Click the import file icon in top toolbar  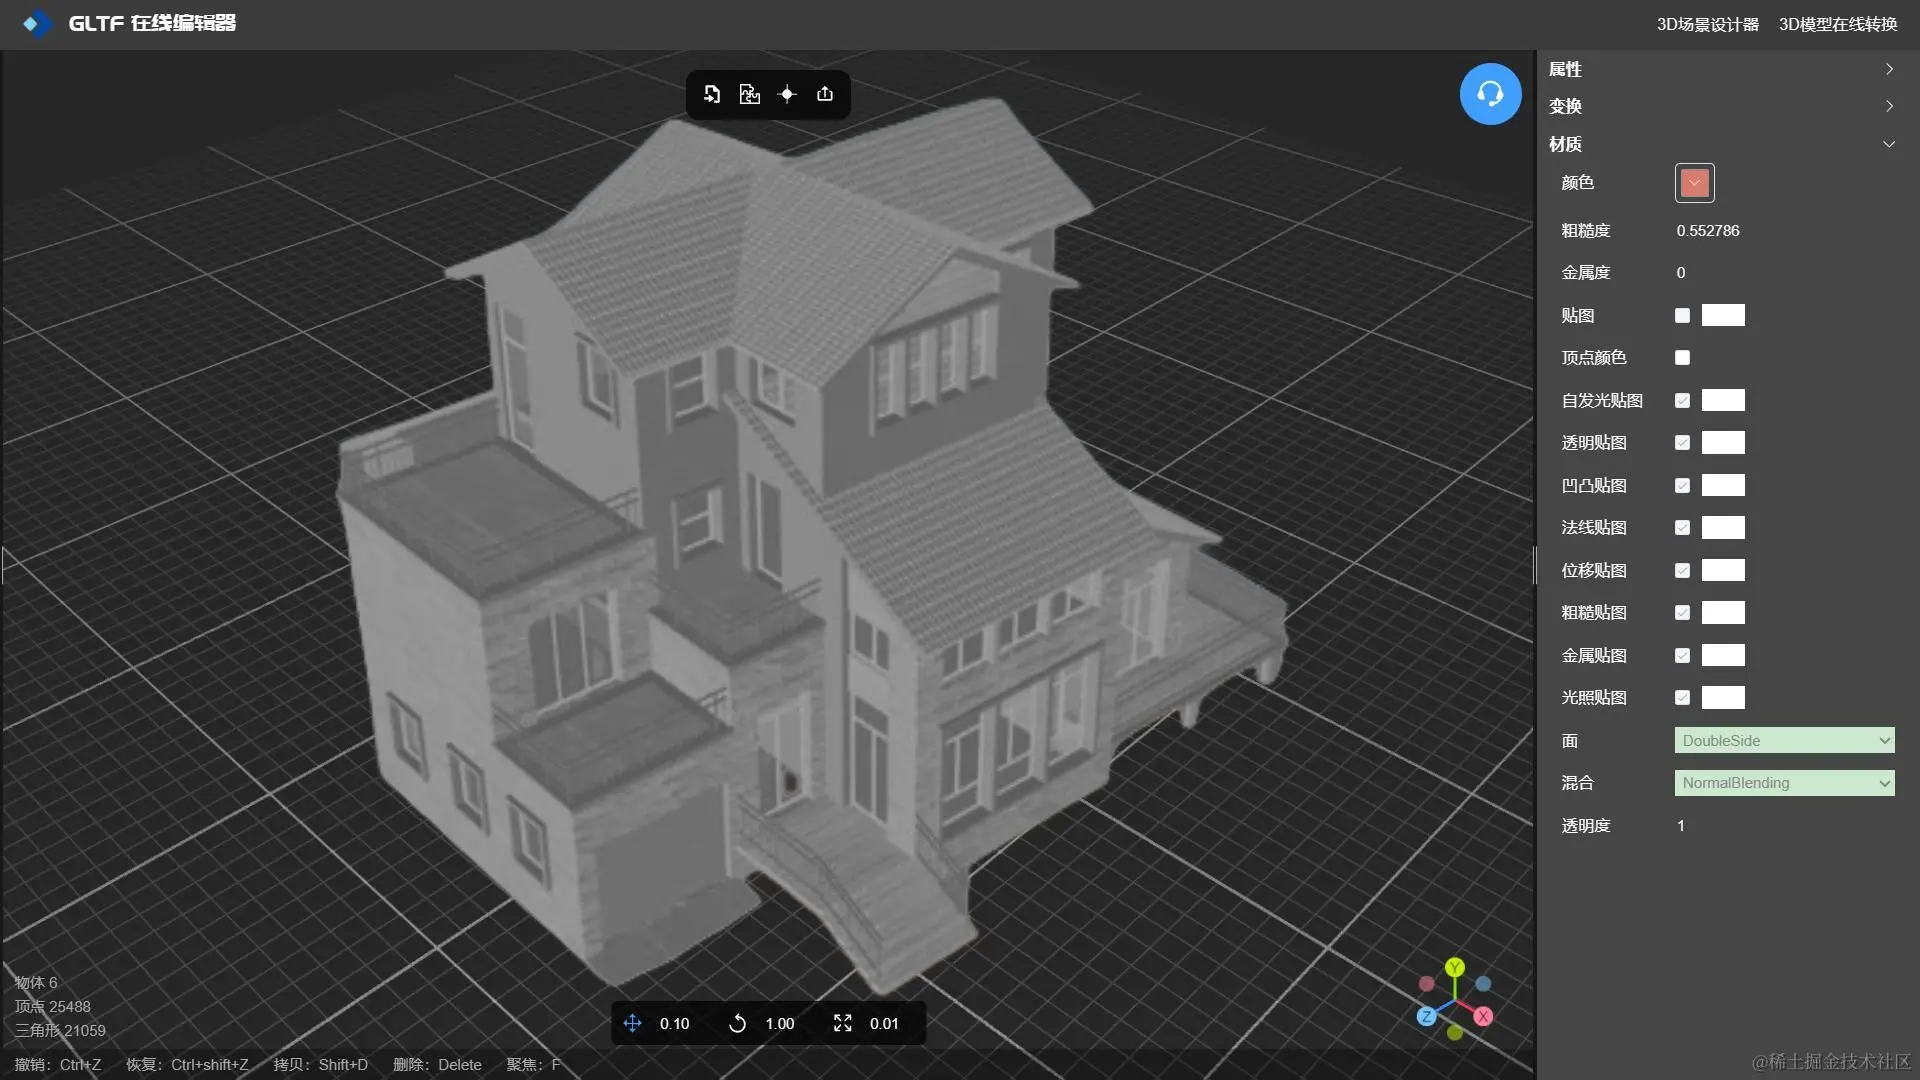(712, 94)
